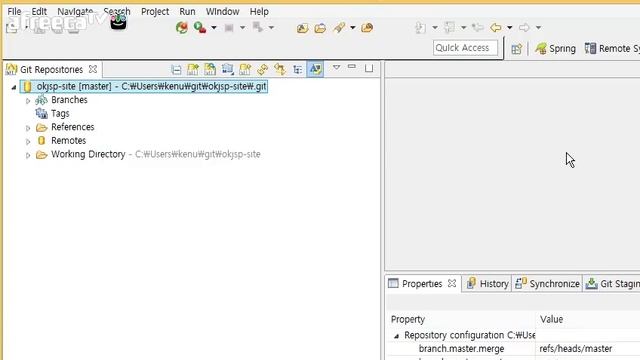
Task: Toggle link with editor and selection
Action: tap(280, 69)
